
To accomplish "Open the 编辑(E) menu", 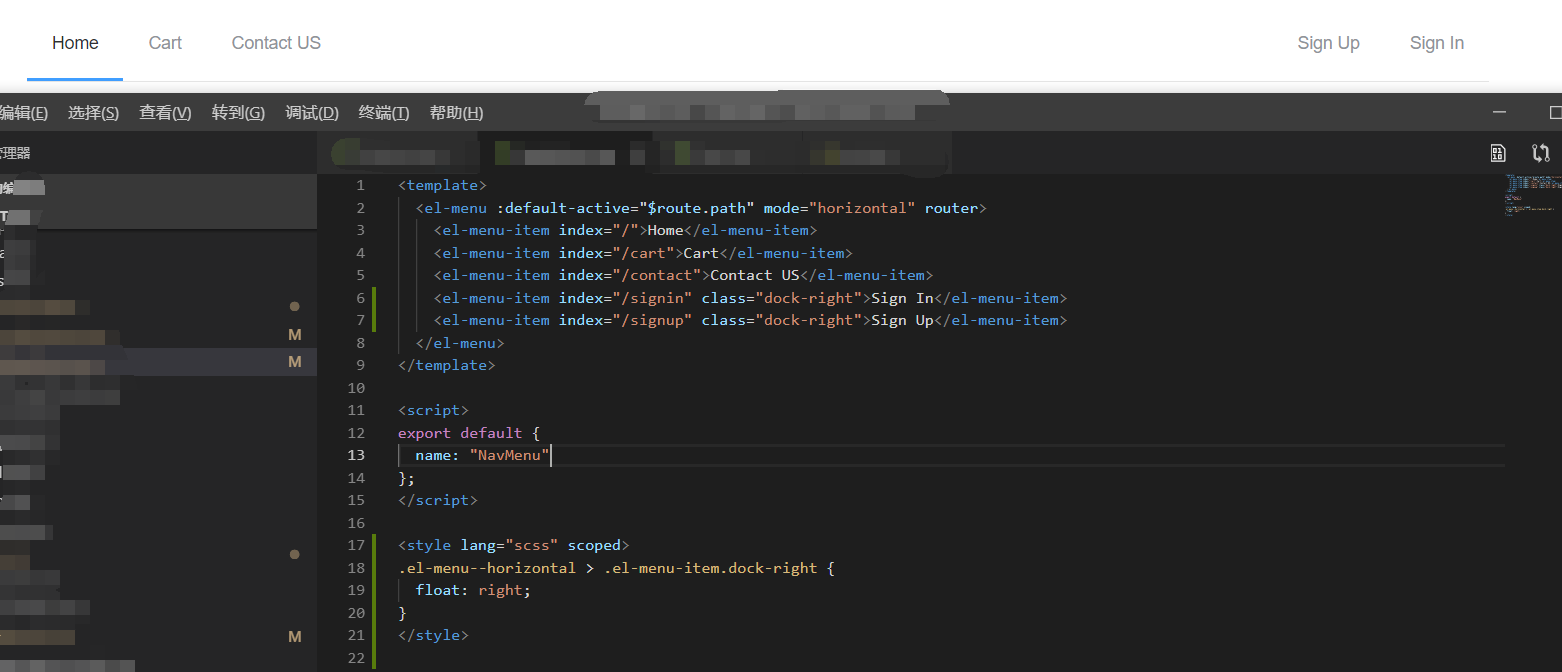I will 22,113.
